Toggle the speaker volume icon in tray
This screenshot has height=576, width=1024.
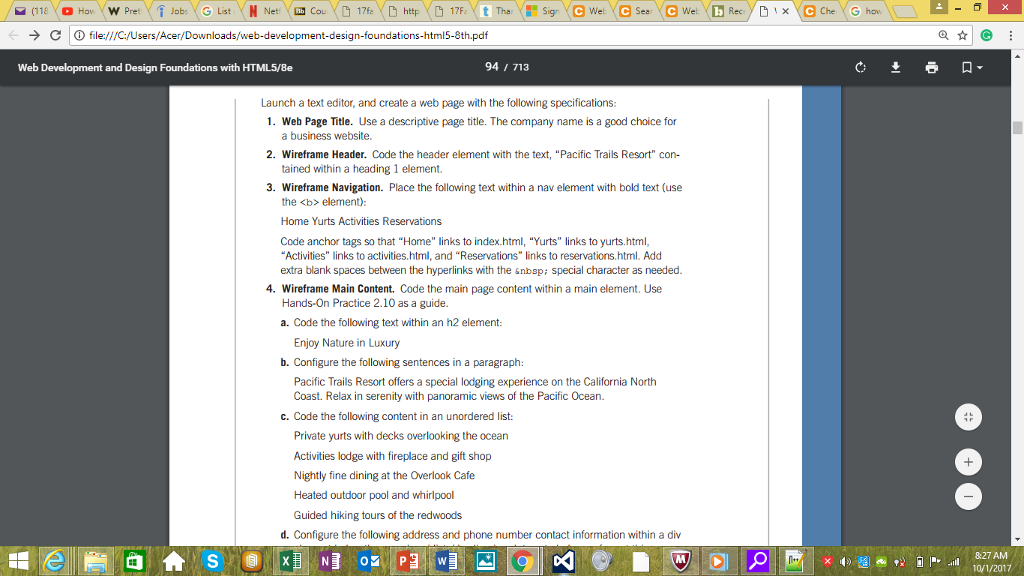point(845,561)
